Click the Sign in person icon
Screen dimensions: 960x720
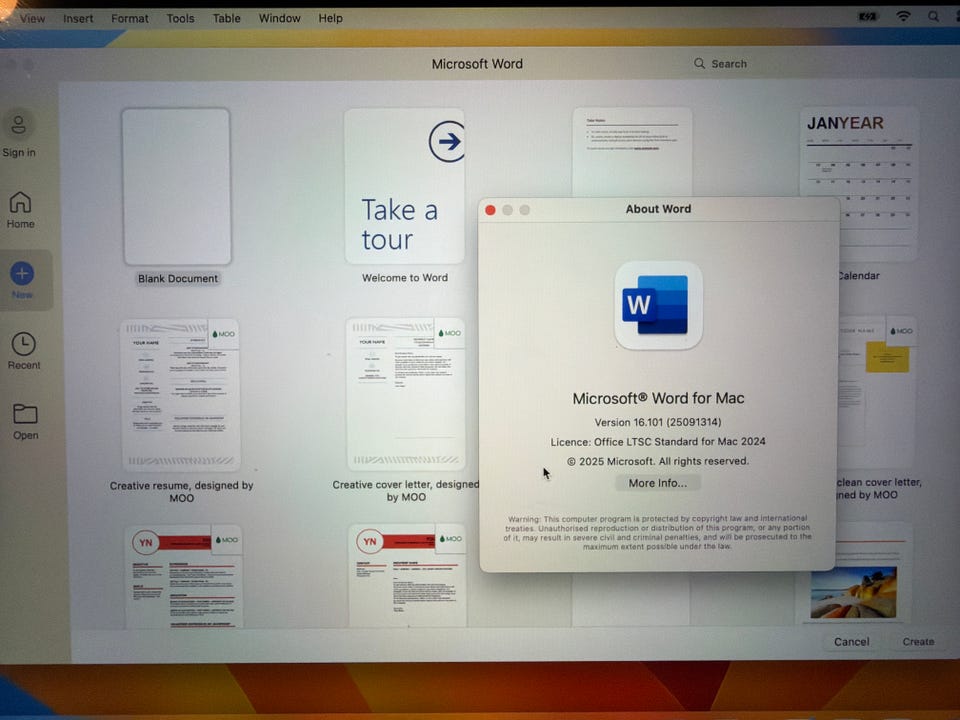point(19,124)
